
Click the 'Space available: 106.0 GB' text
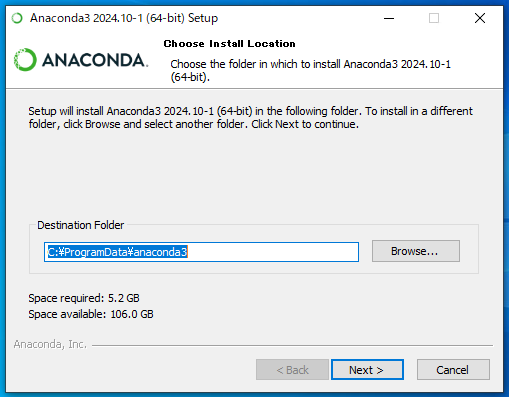pos(91,314)
